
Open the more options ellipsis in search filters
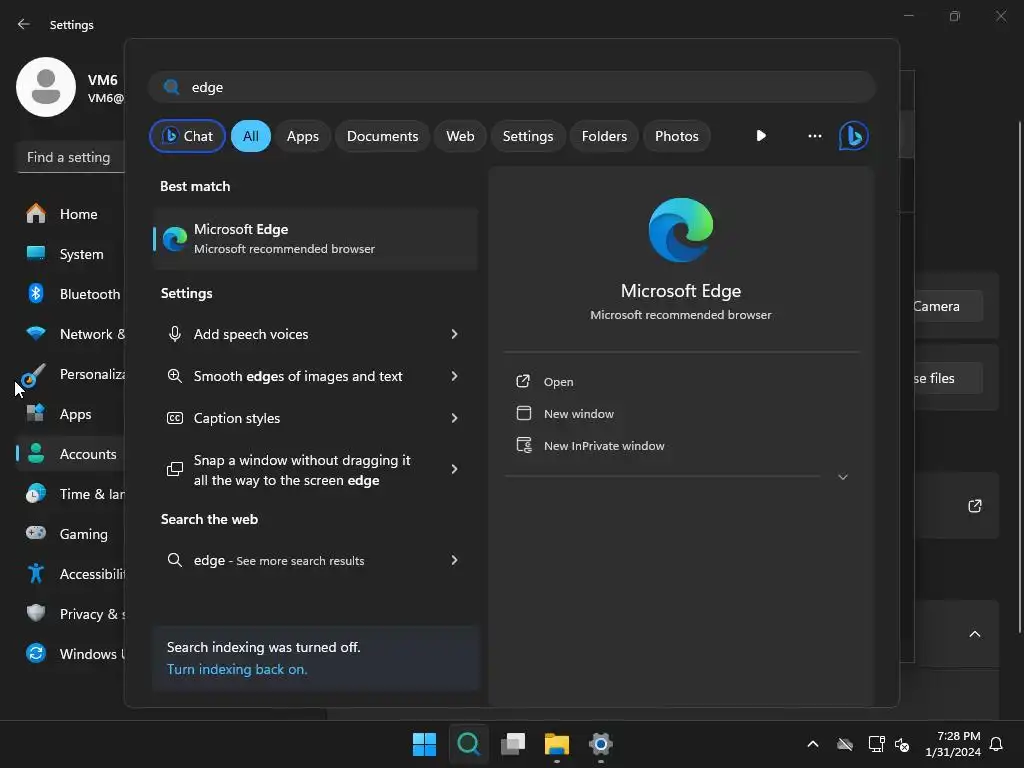coord(814,136)
